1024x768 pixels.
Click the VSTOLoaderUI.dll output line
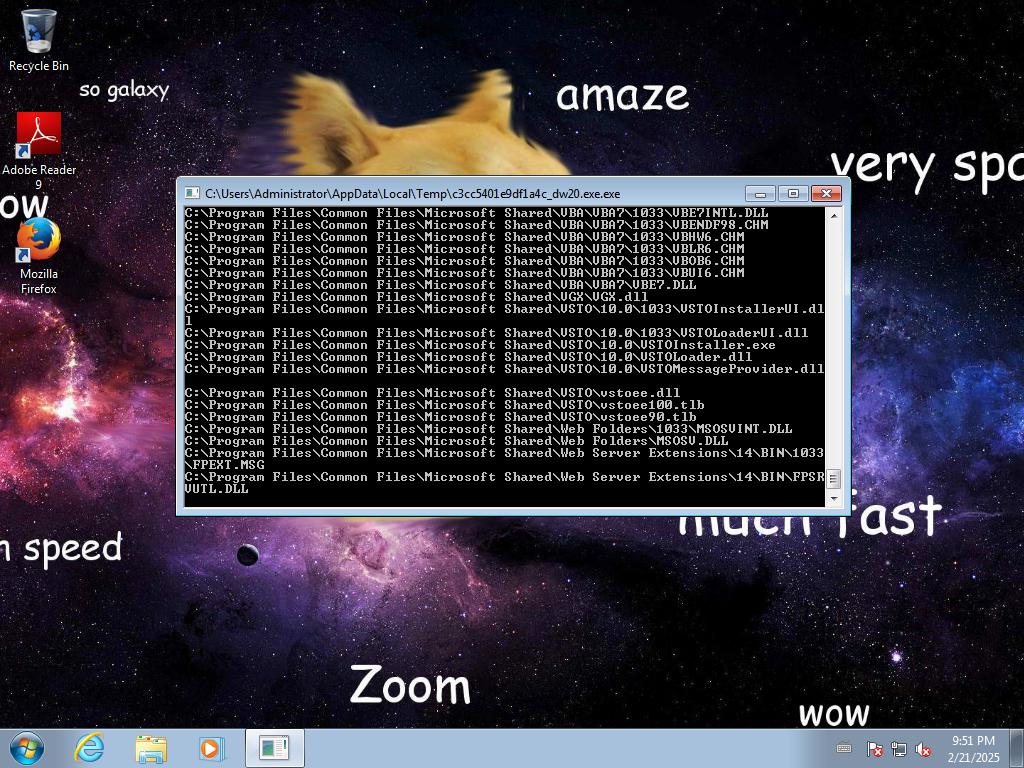click(x=496, y=333)
